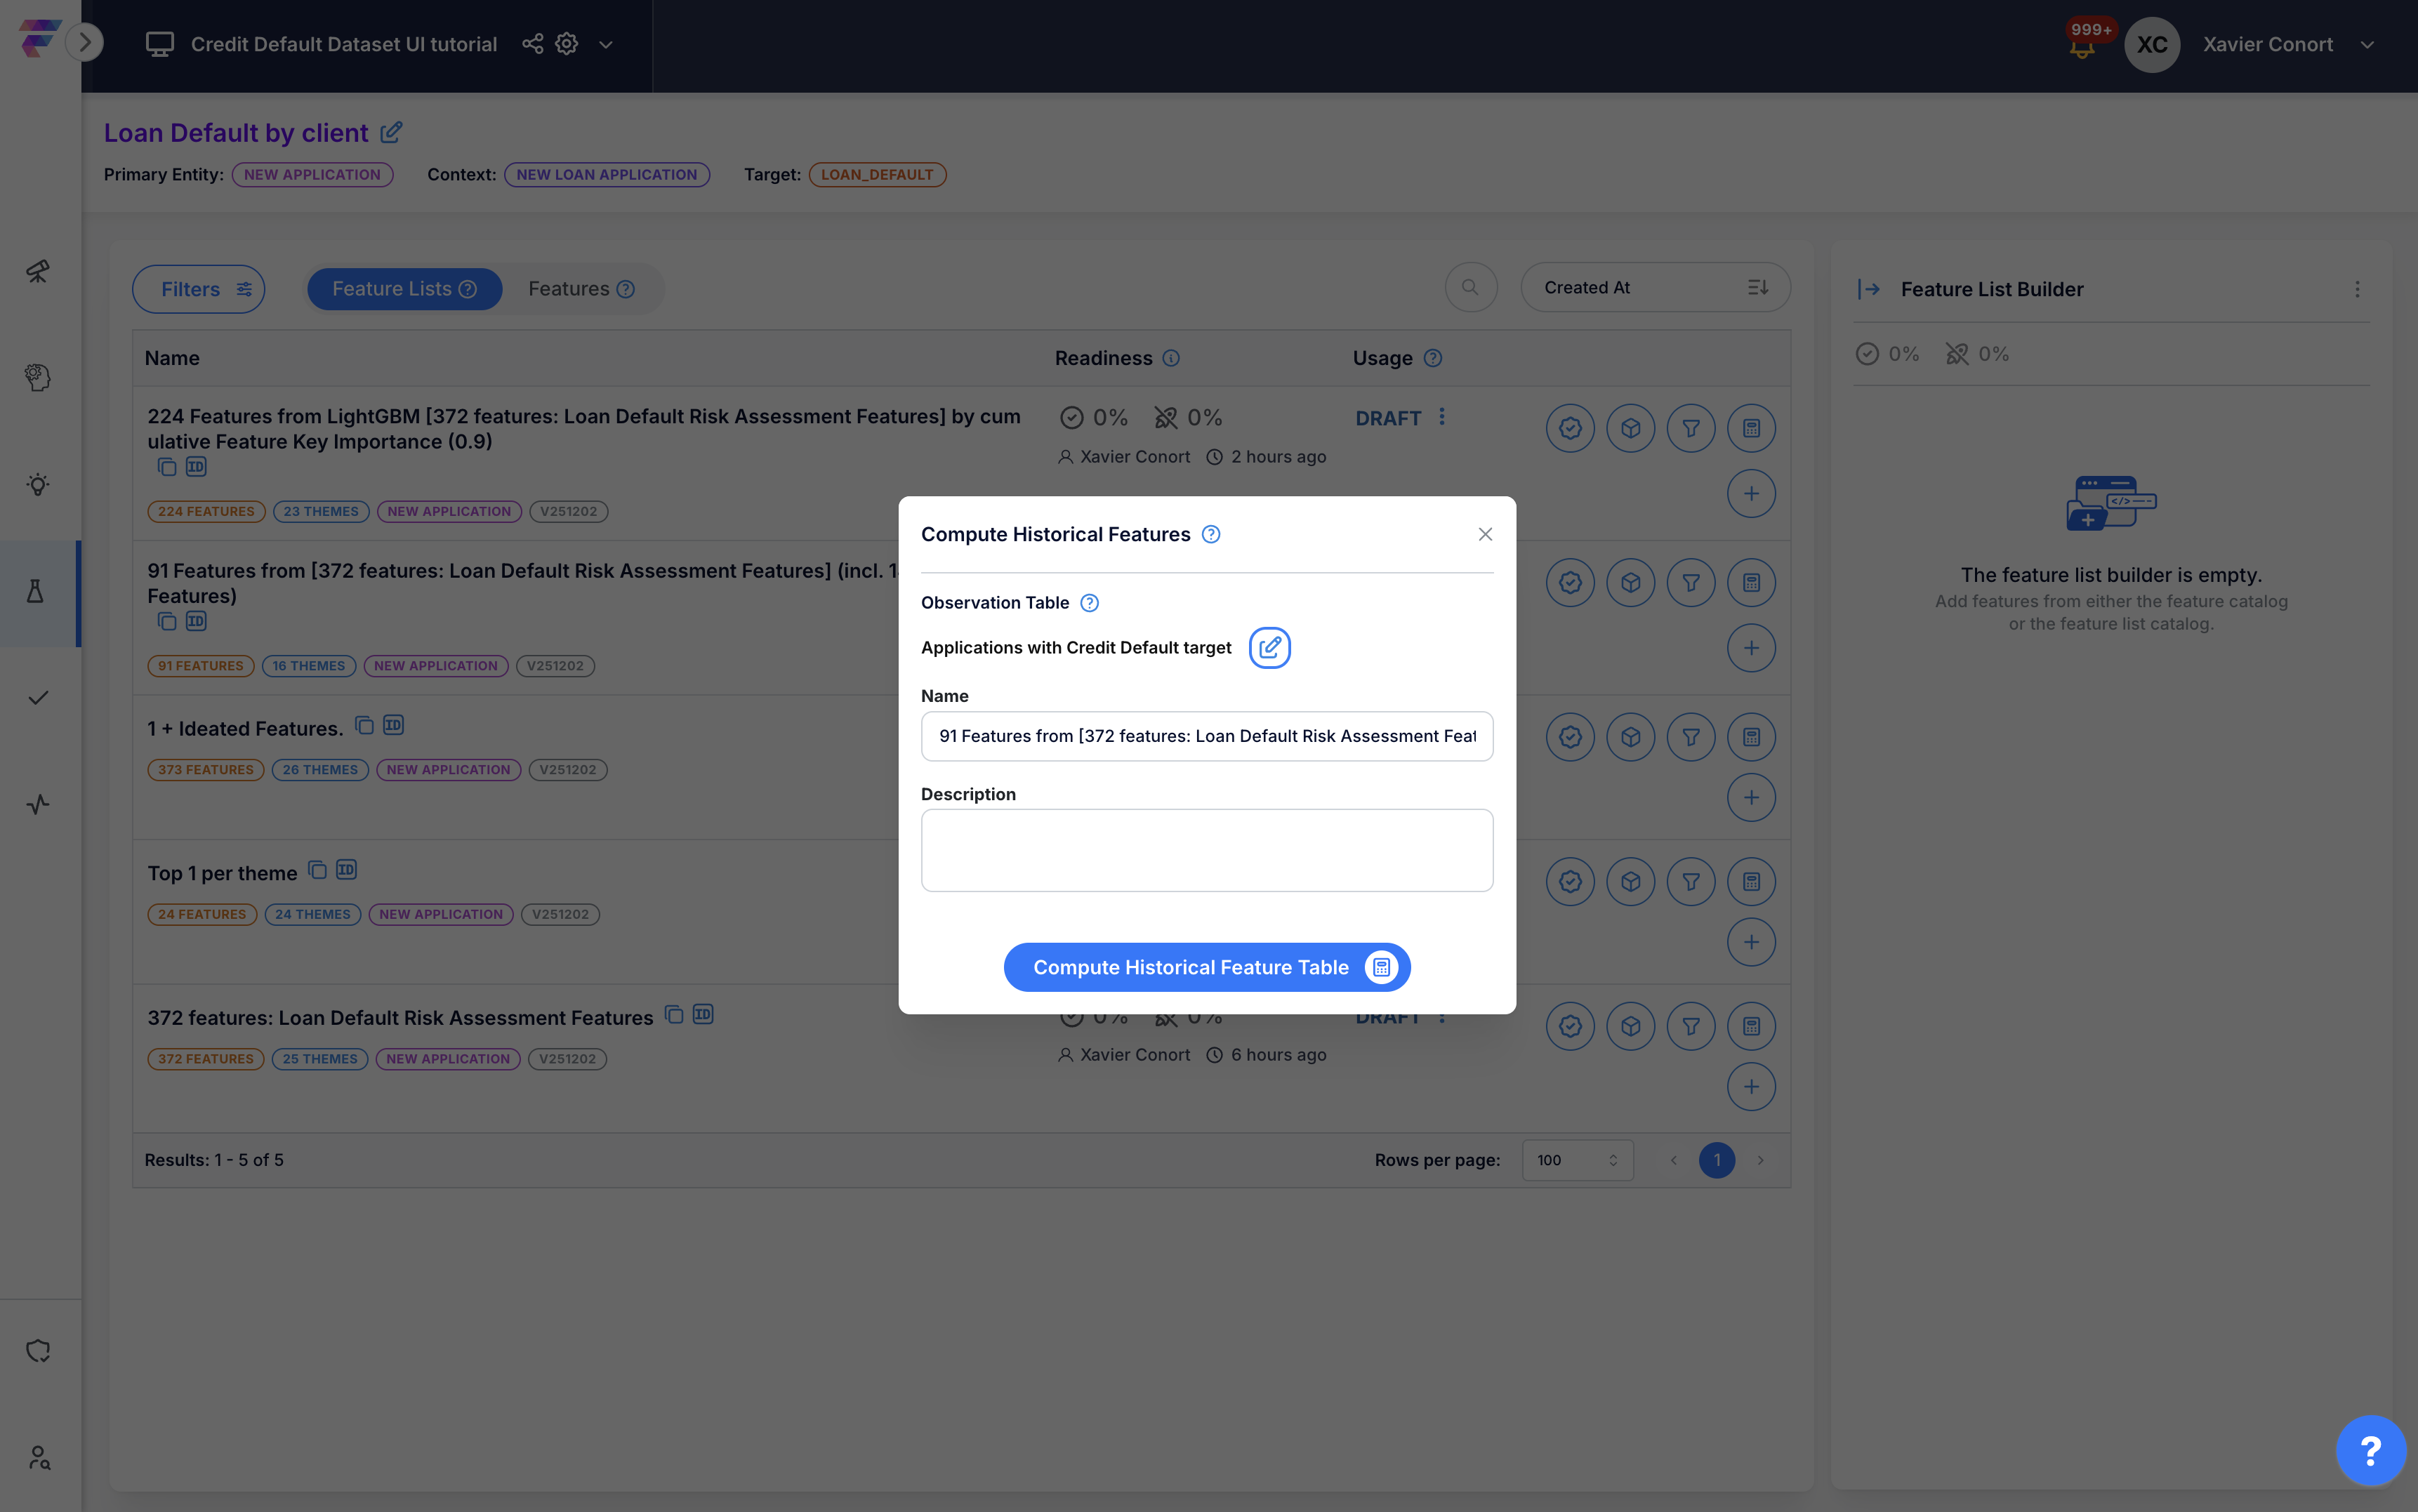Expand the chevron next to tutorial settings

point(605,45)
